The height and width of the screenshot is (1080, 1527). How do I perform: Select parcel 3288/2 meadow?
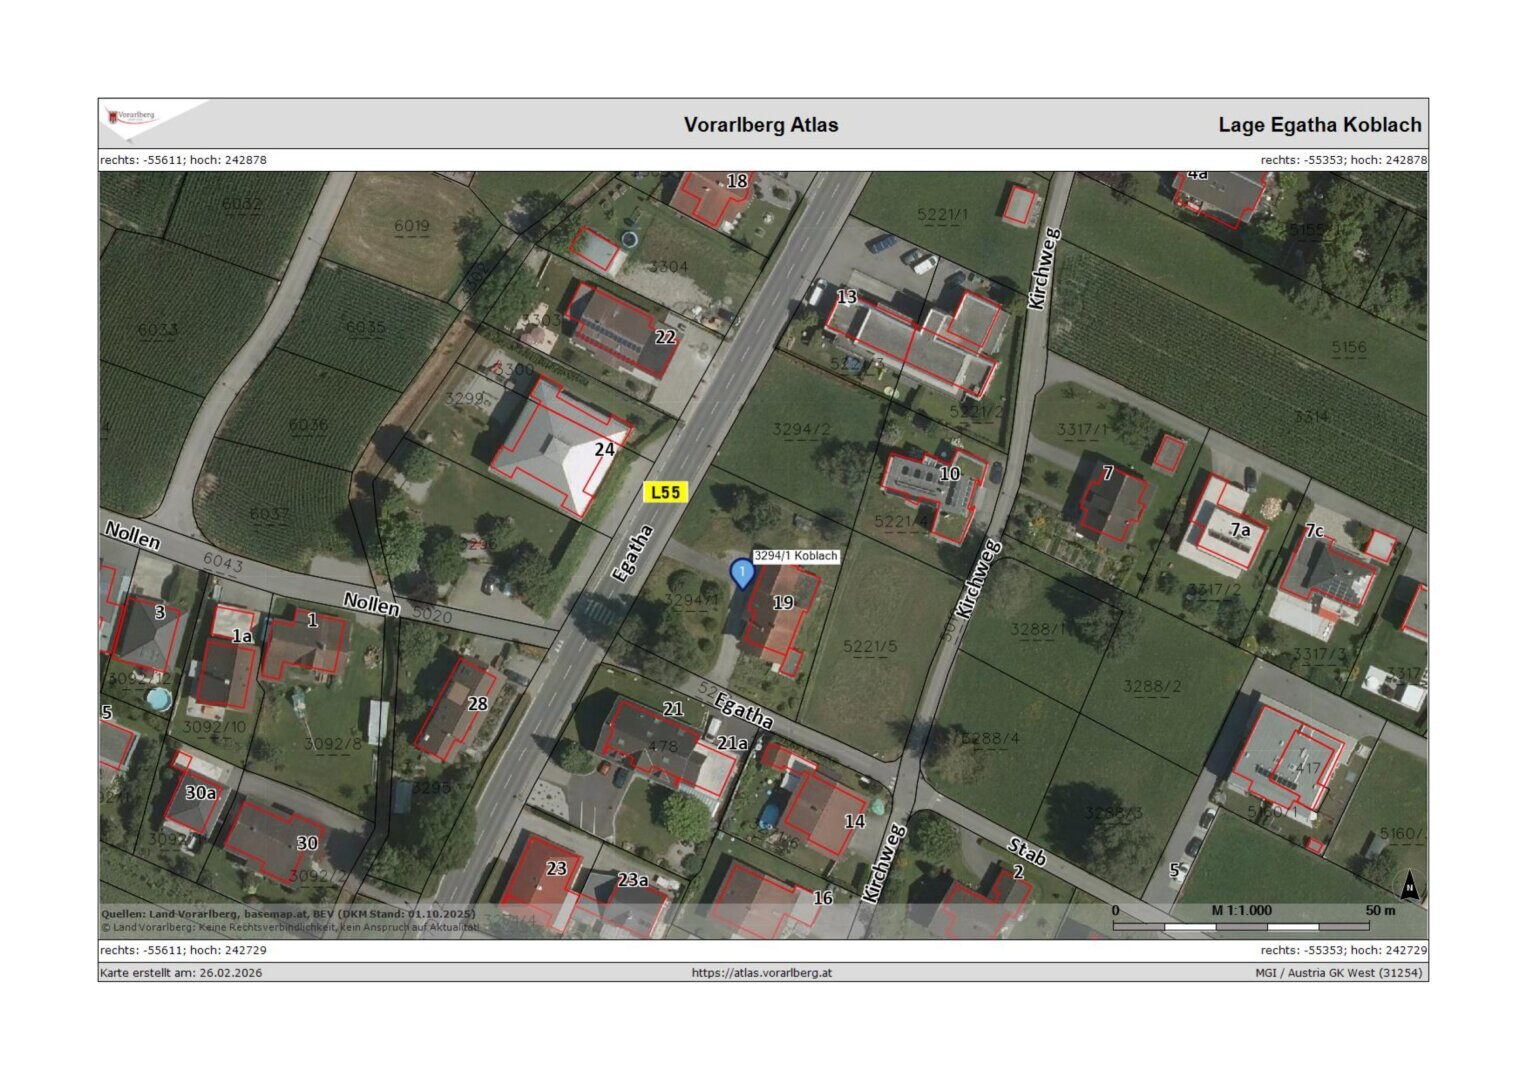click(x=1151, y=686)
